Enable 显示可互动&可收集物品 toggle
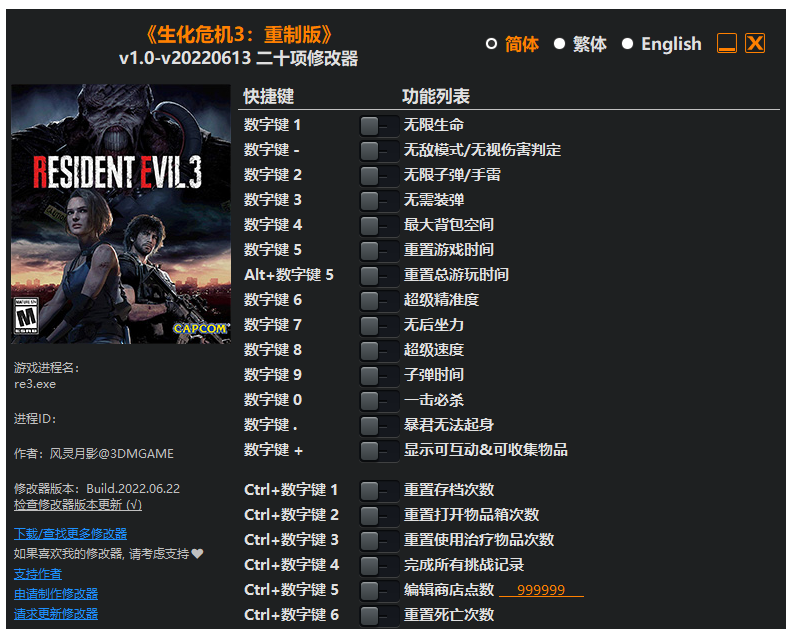This screenshot has height=629, width=792. coord(379,451)
